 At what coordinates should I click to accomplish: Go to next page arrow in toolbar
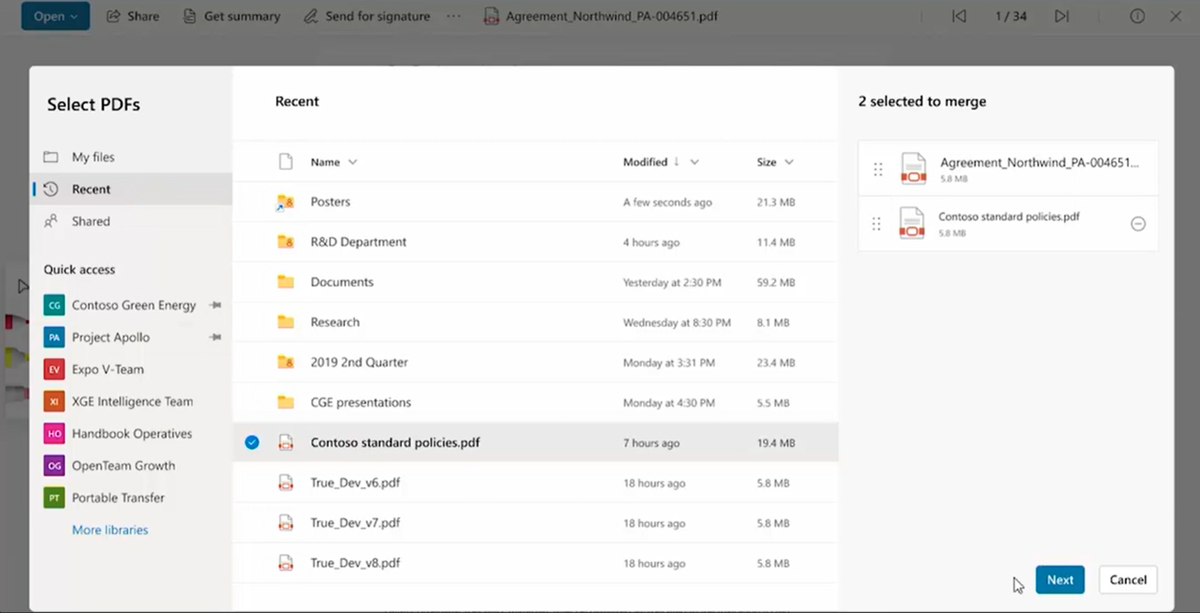pyautogui.click(x=1062, y=17)
